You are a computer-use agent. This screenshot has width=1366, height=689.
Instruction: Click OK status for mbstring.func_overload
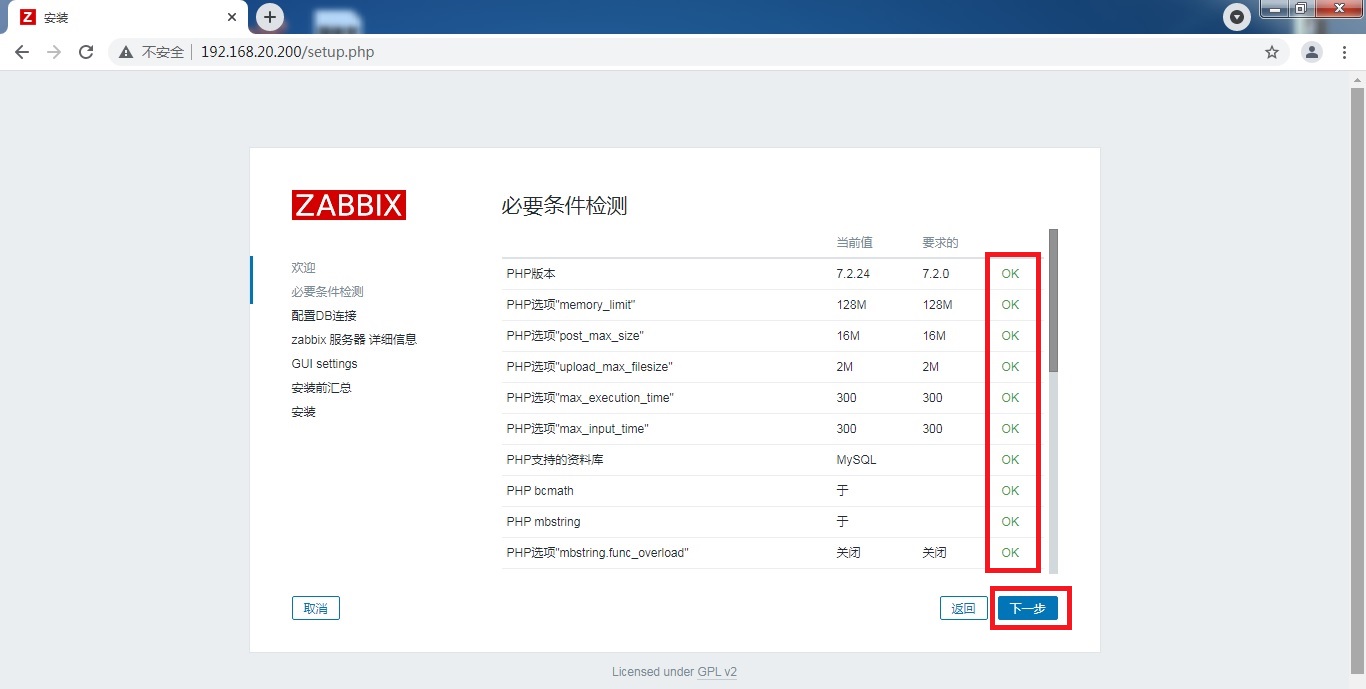pos(1010,553)
